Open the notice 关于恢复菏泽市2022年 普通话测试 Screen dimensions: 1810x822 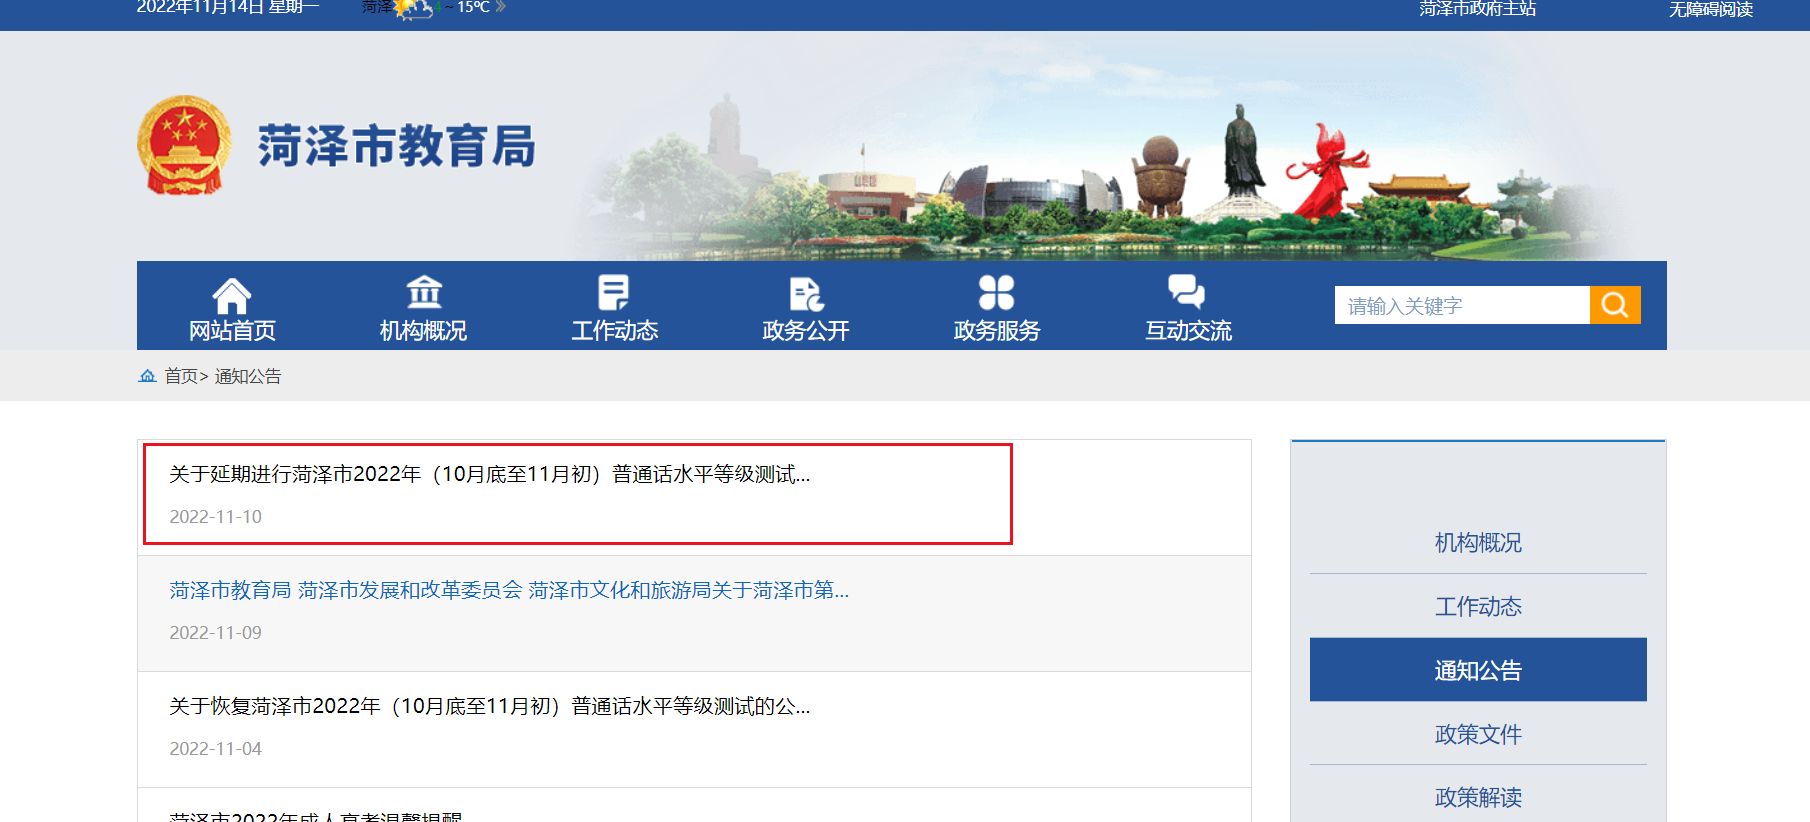pyautogui.click(x=490, y=706)
